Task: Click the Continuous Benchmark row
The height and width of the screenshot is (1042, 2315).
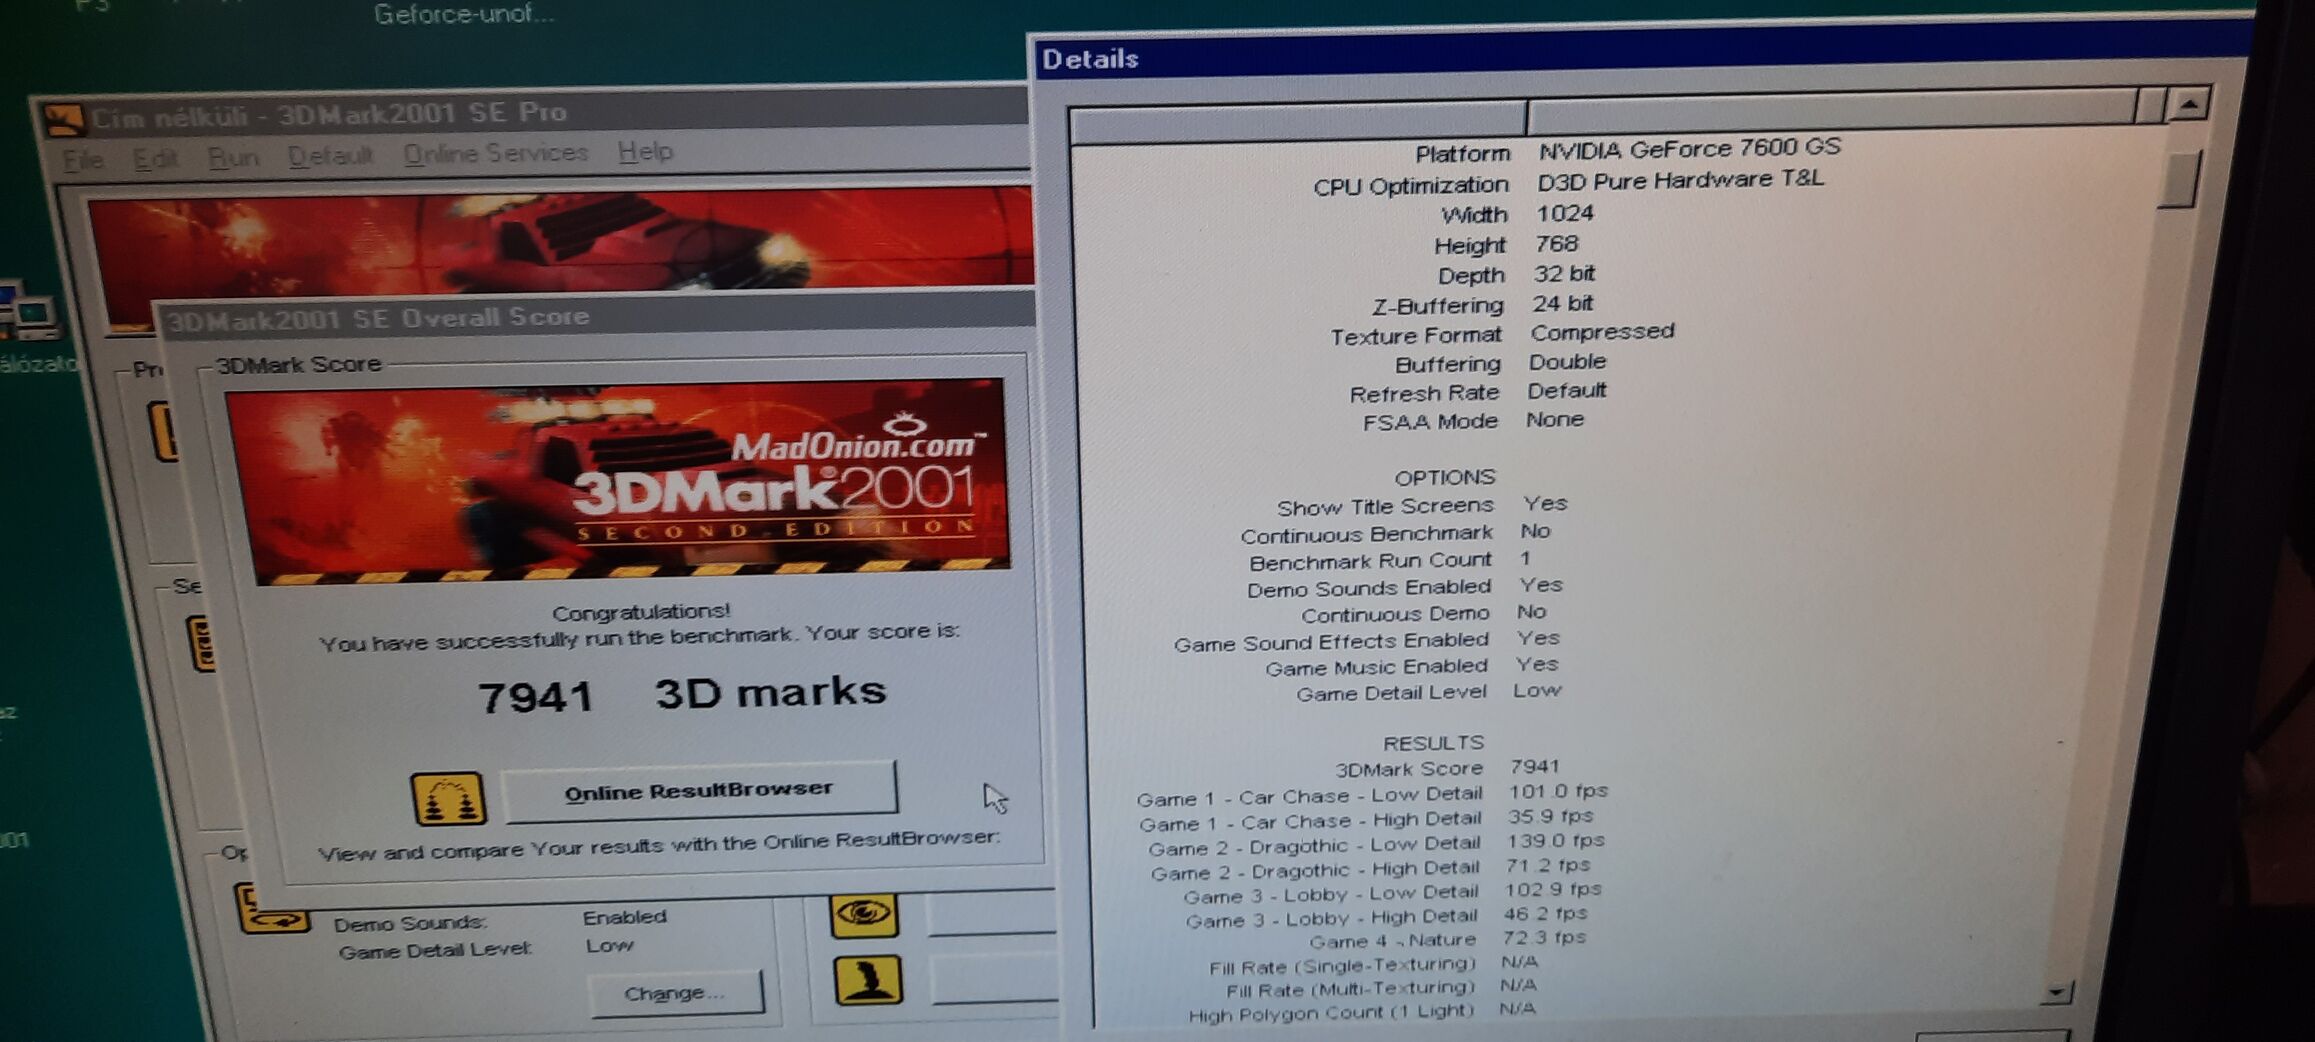Action: 1396,533
